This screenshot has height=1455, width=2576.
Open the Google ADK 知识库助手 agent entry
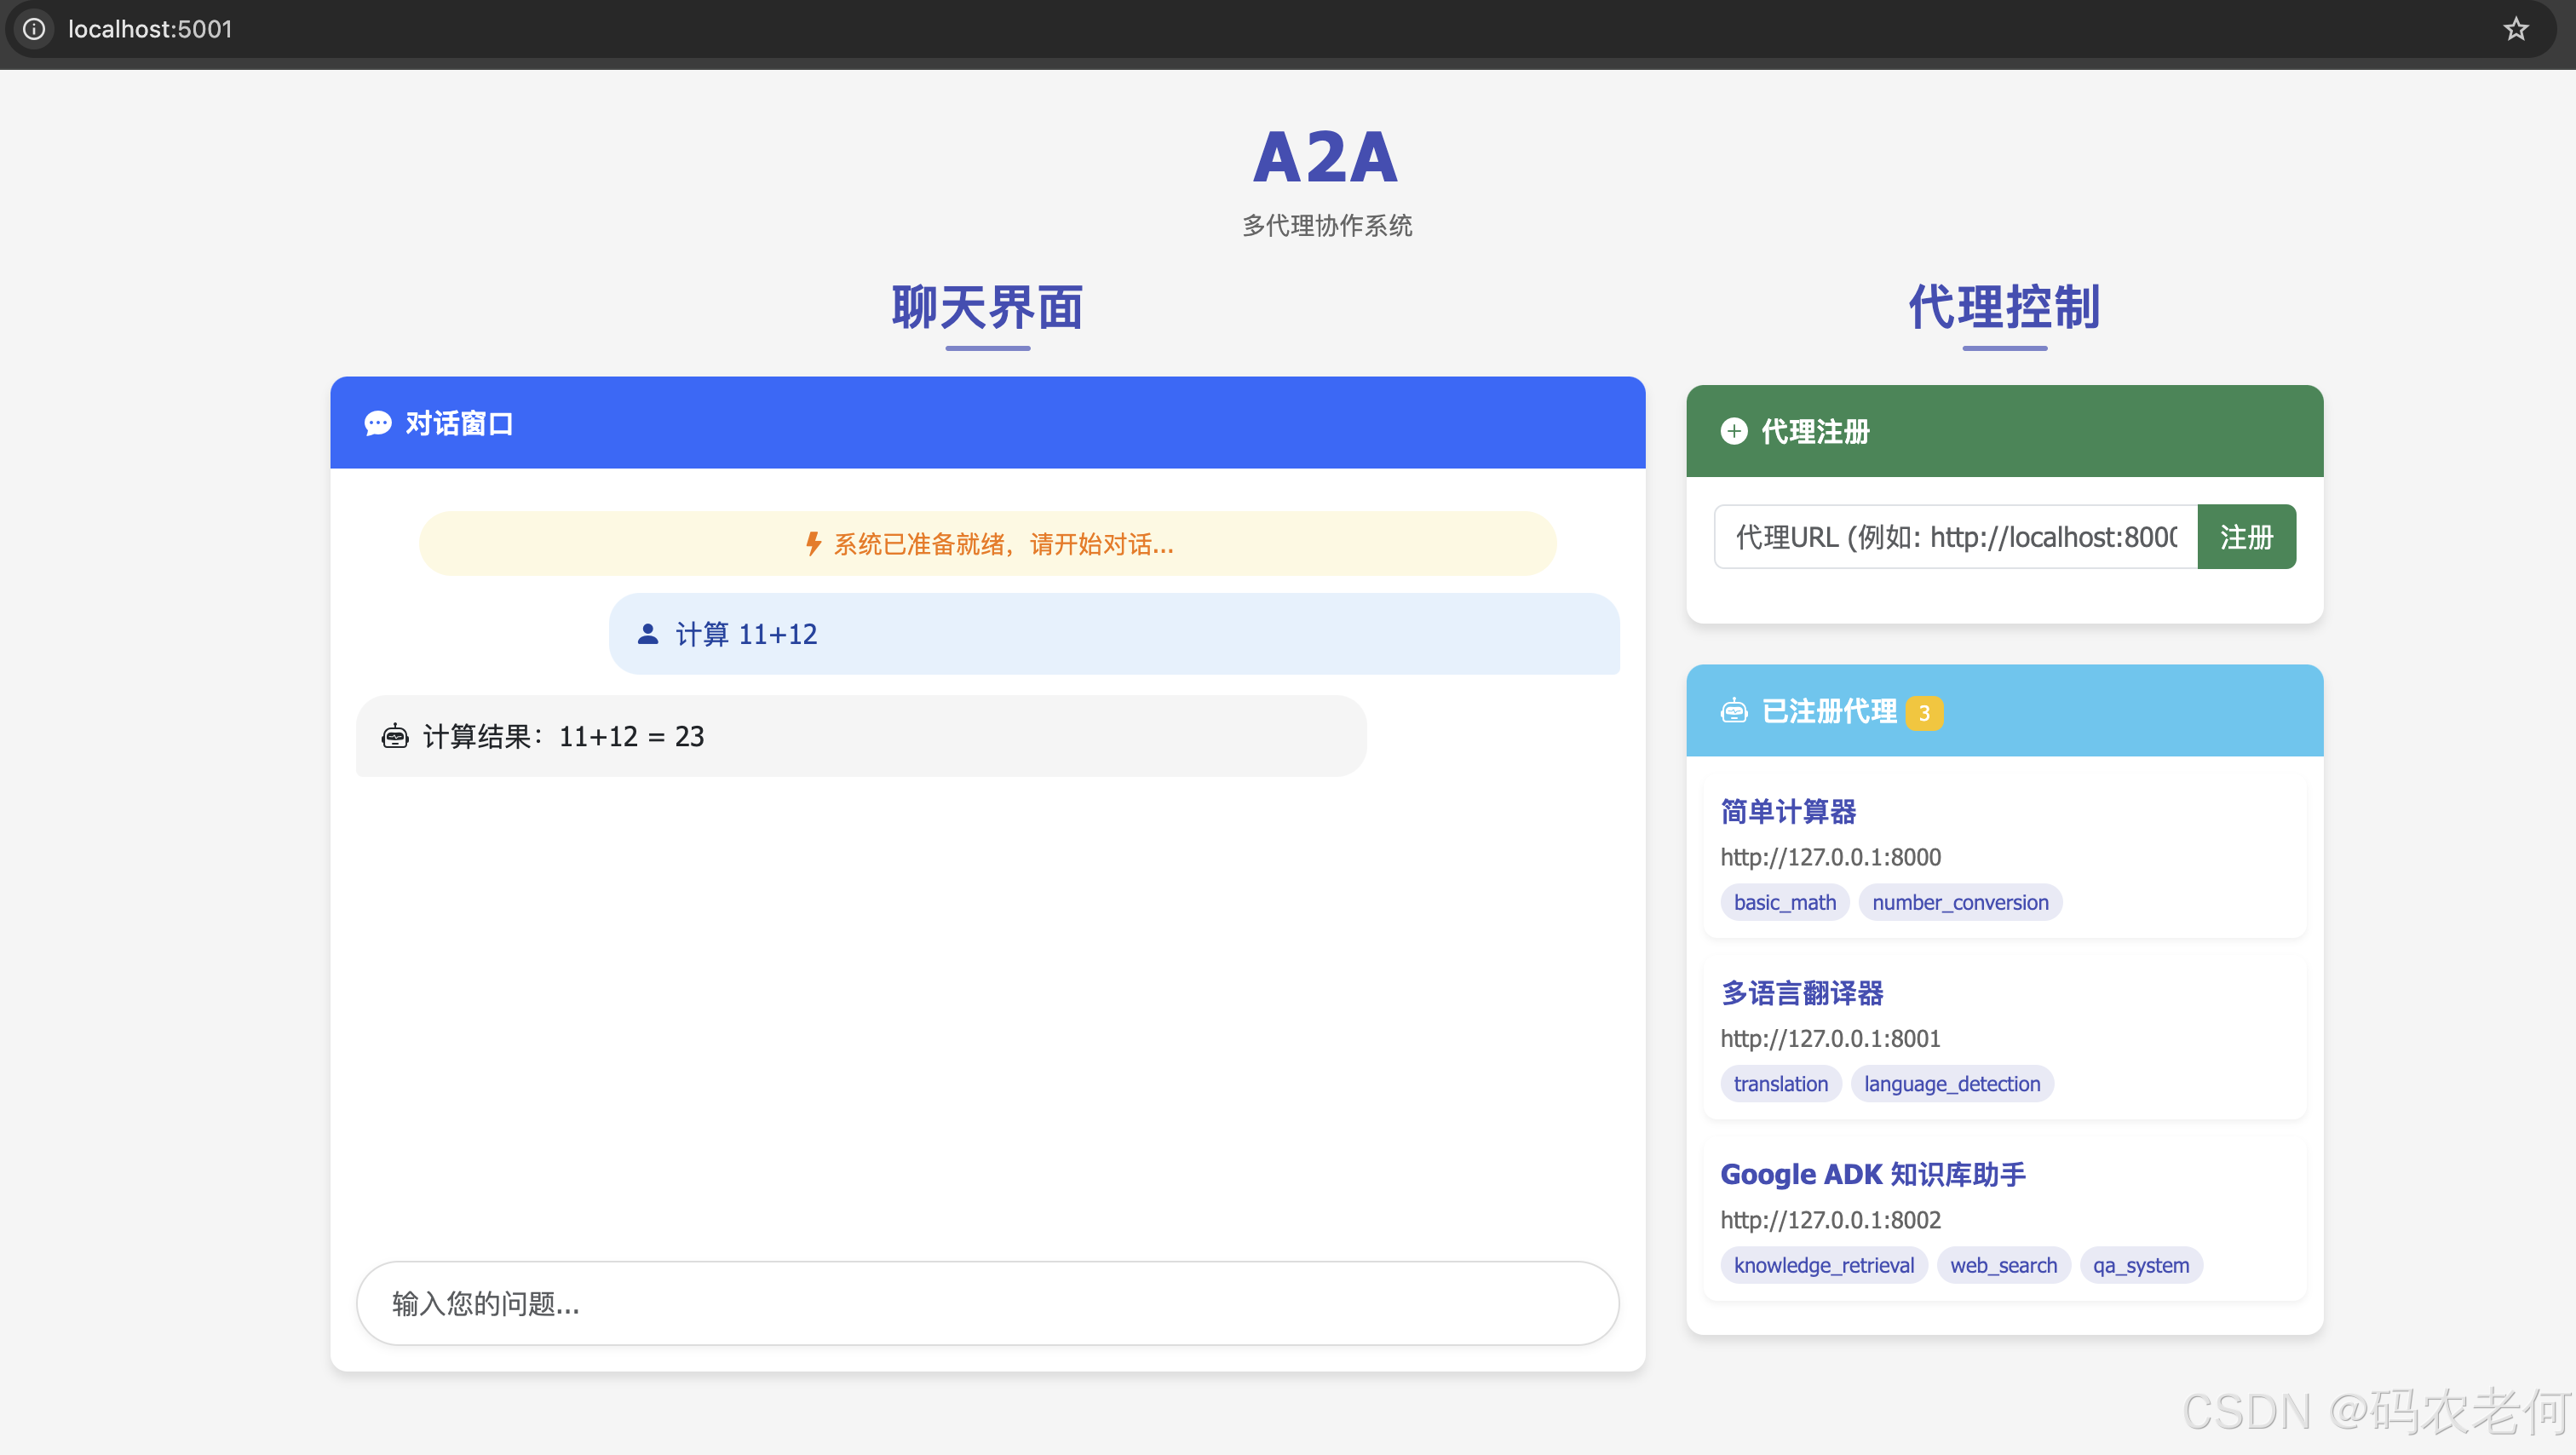[x=1872, y=1174]
